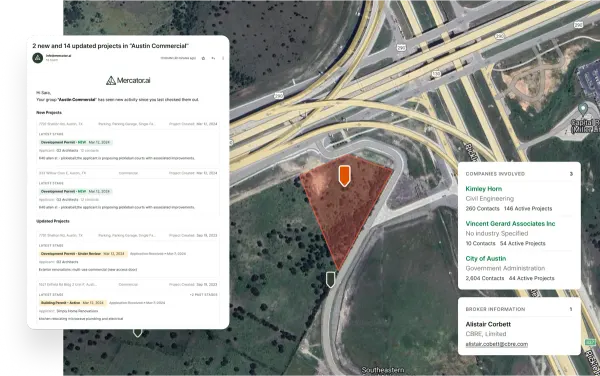
Task: Click the "+2 PAST STAGES" link
Action: [204, 295]
